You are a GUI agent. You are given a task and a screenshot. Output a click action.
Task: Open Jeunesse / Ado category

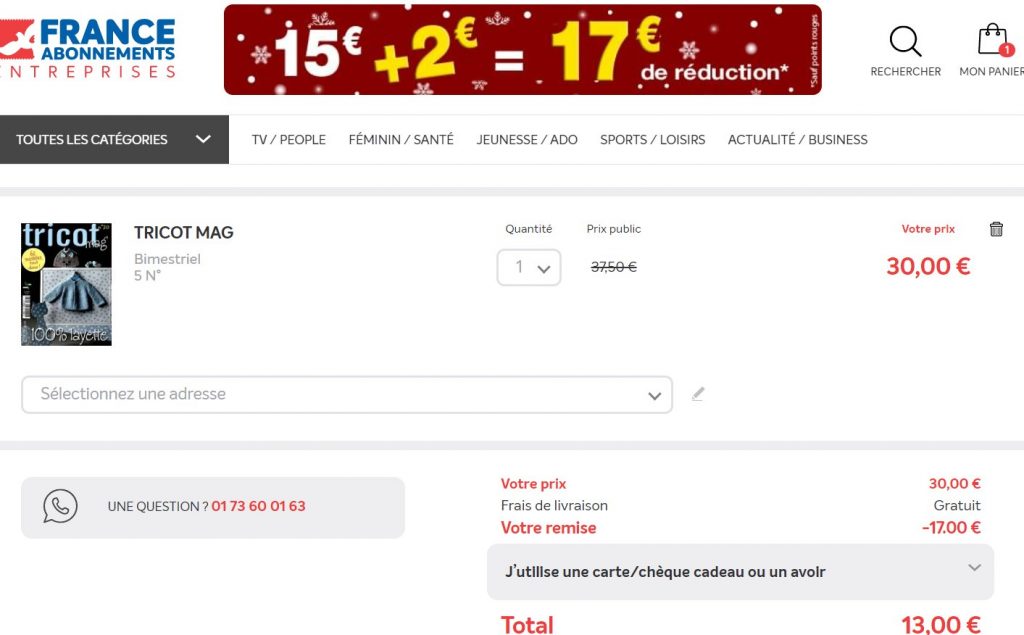click(x=527, y=140)
